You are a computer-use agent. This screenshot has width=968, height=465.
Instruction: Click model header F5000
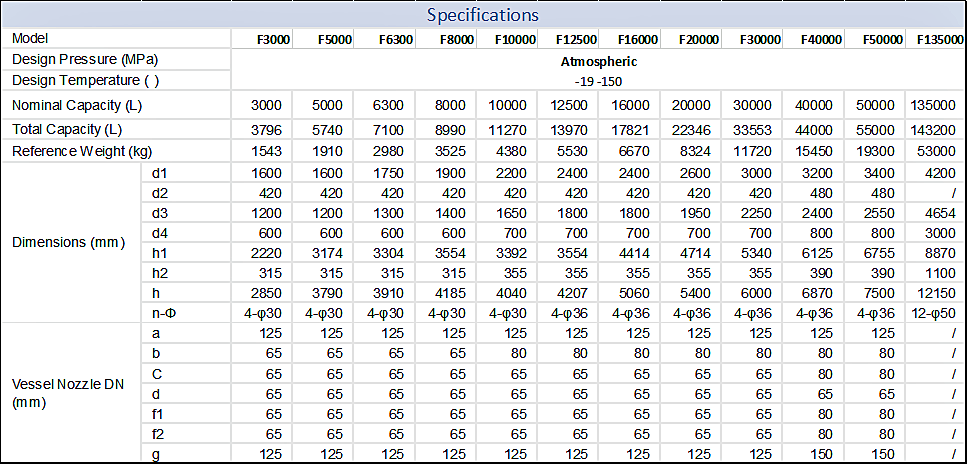335,40
